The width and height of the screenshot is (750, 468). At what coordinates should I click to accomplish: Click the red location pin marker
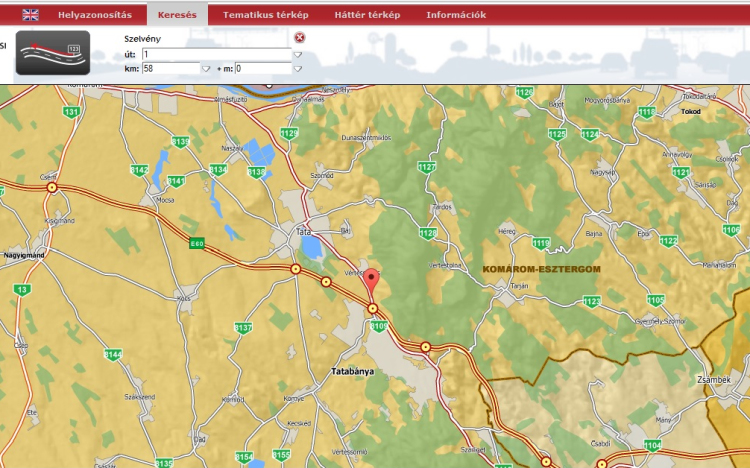[x=372, y=279]
